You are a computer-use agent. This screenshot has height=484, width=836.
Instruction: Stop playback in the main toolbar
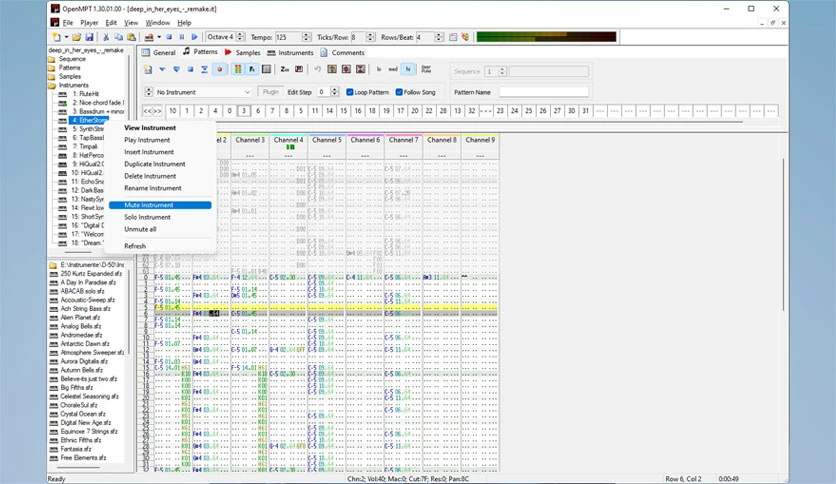pyautogui.click(x=169, y=37)
